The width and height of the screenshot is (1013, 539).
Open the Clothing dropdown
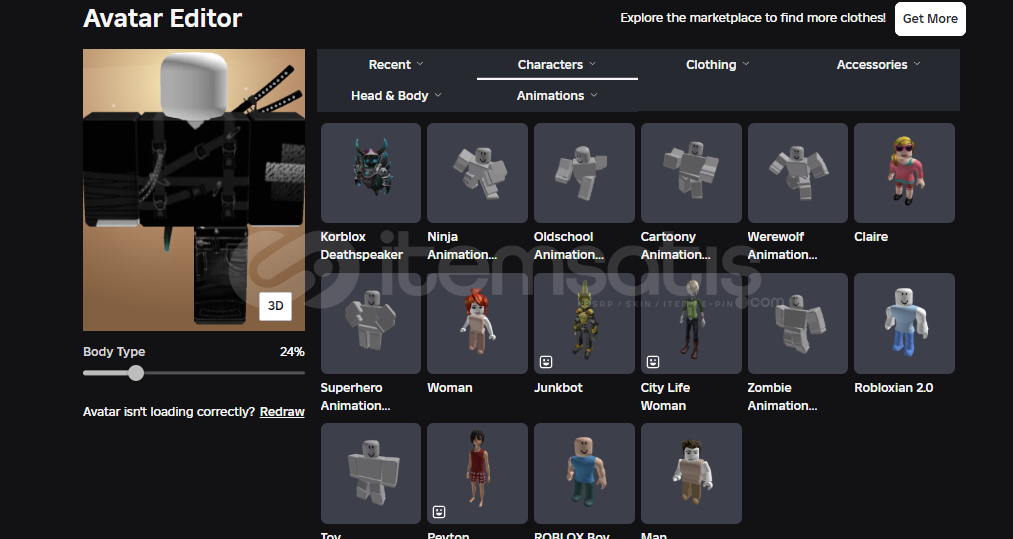[717, 65]
